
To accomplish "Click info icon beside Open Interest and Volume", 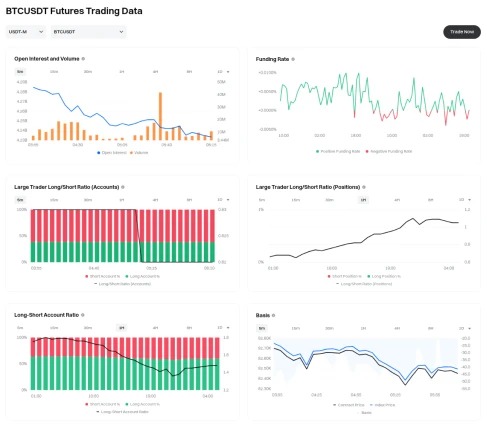I will (x=83, y=59).
